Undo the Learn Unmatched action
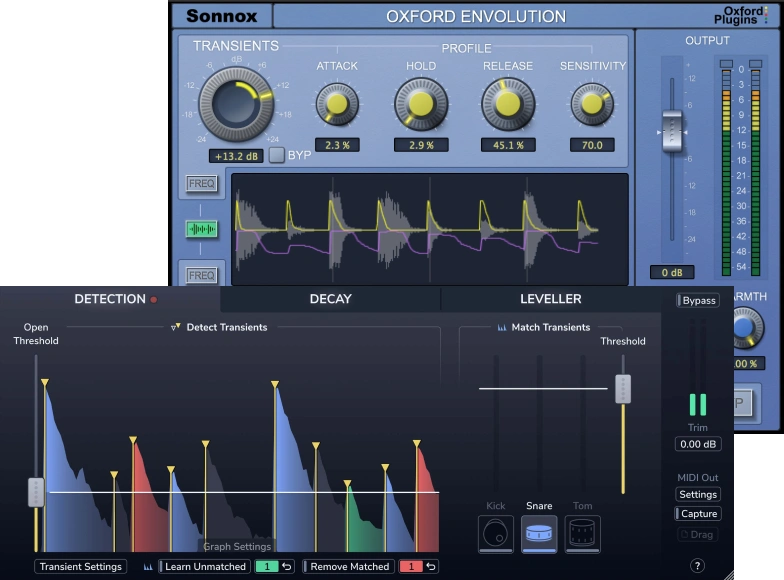This screenshot has width=784, height=580. (x=287, y=567)
